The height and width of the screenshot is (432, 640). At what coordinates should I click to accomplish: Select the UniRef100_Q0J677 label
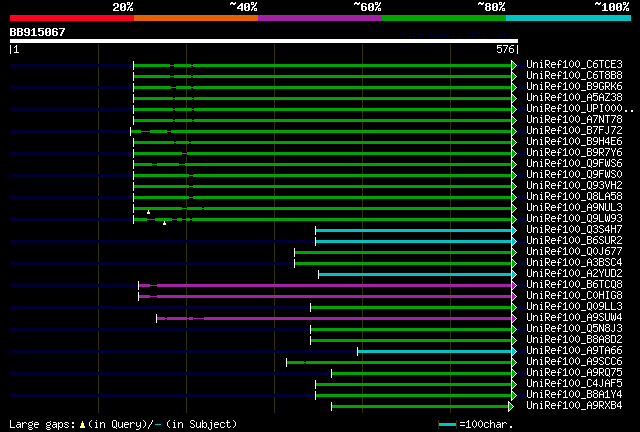click(574, 252)
